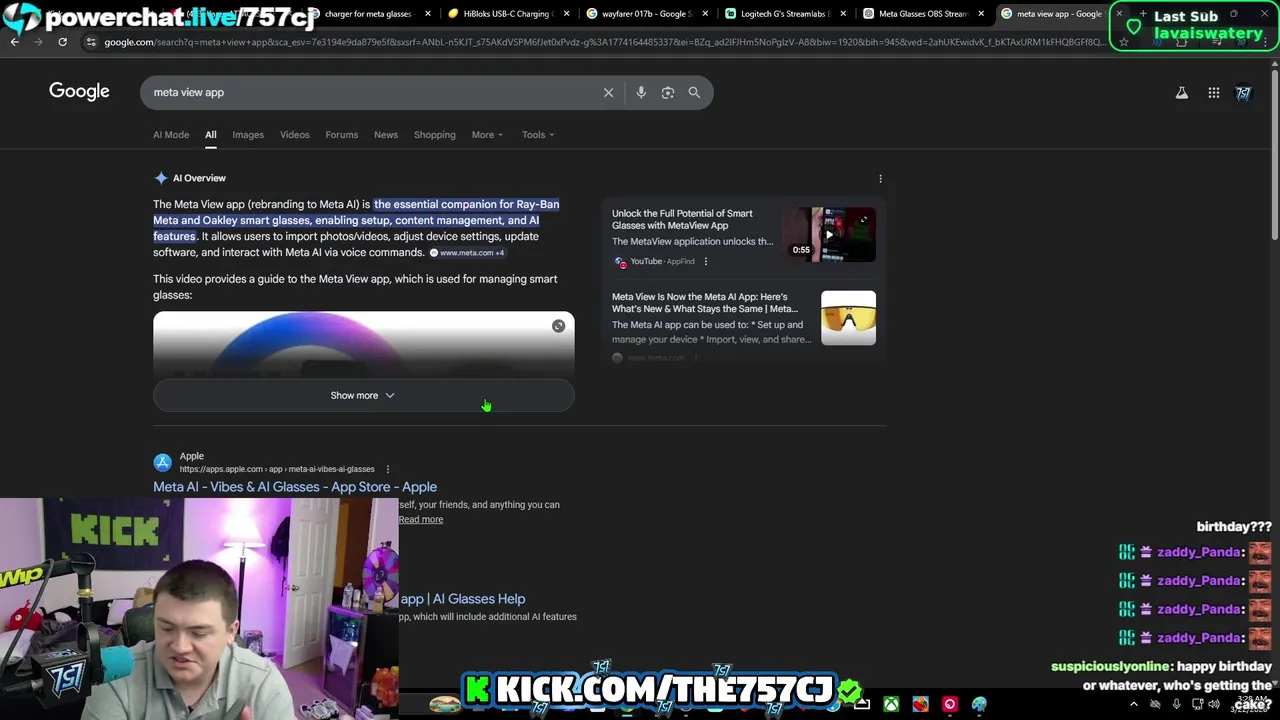Play the 0:55 YouTube video thumbnail
This screenshot has height=720, width=1280.
[828, 234]
